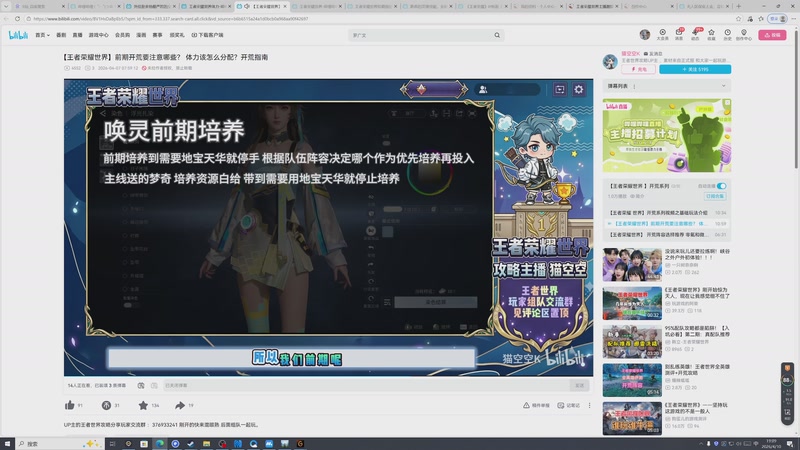The height and width of the screenshot is (450, 800).
Task: Click the bilibili logo in header
Action: (18, 35)
